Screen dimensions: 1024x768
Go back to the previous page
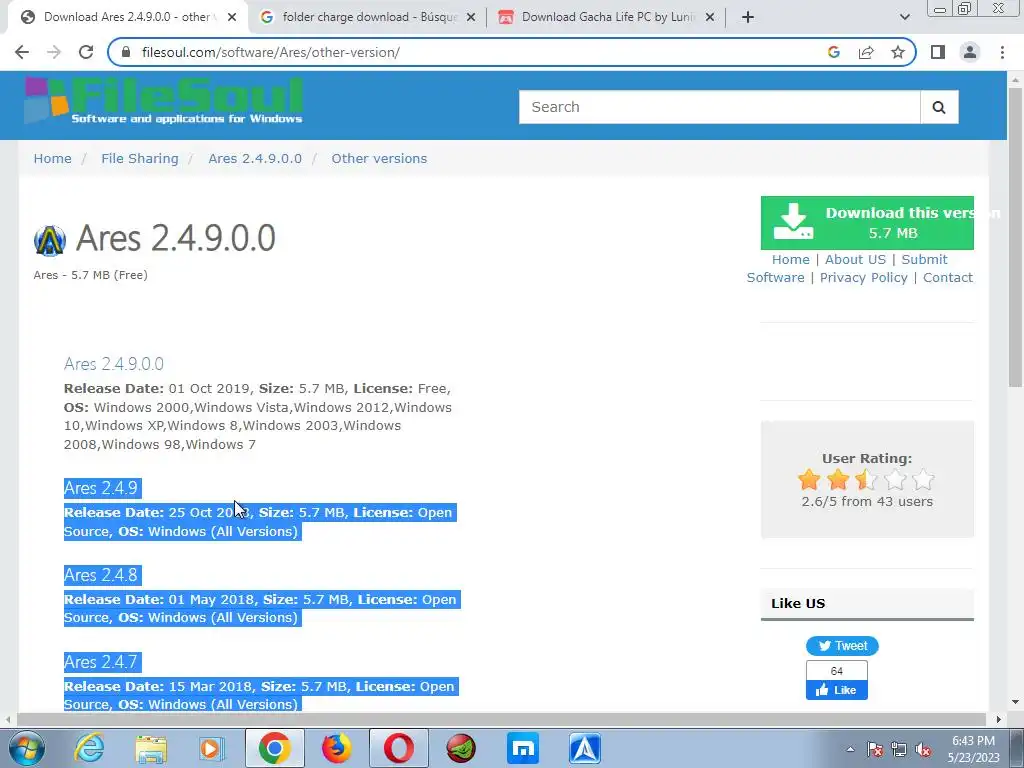22,52
